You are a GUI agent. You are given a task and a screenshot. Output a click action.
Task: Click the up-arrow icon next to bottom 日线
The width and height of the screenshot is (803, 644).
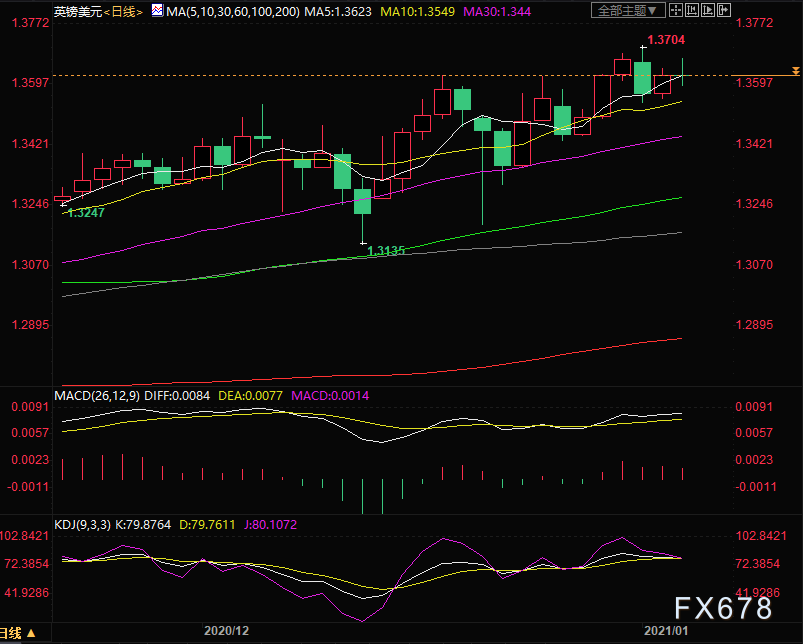click(31, 634)
